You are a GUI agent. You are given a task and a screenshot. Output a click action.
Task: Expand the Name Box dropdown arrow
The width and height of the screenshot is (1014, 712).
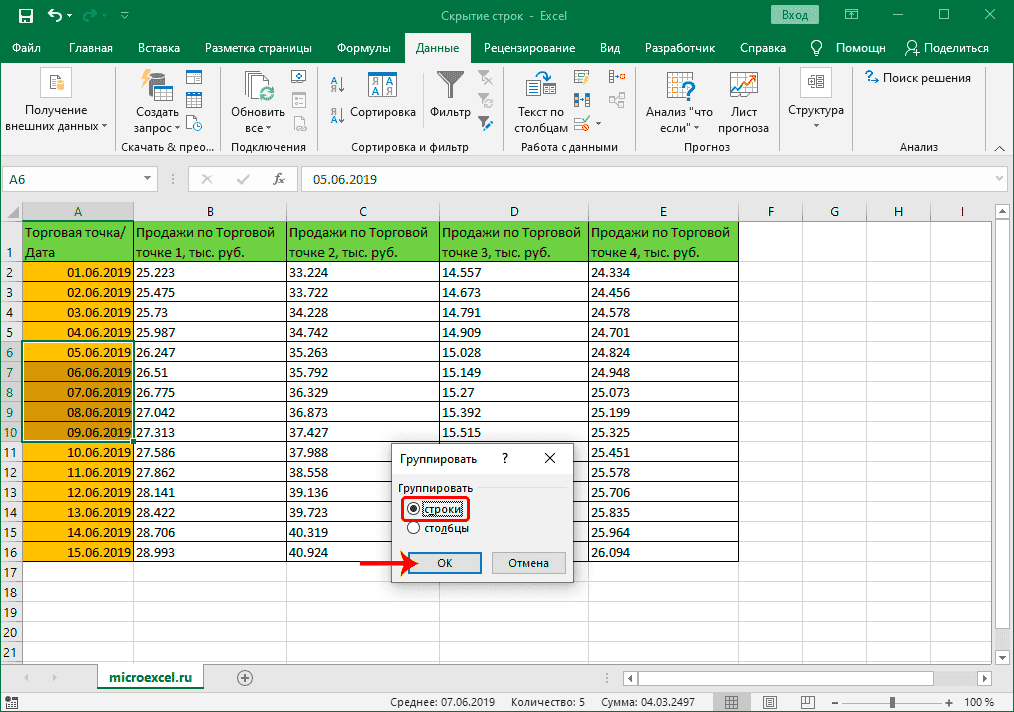pos(147,179)
